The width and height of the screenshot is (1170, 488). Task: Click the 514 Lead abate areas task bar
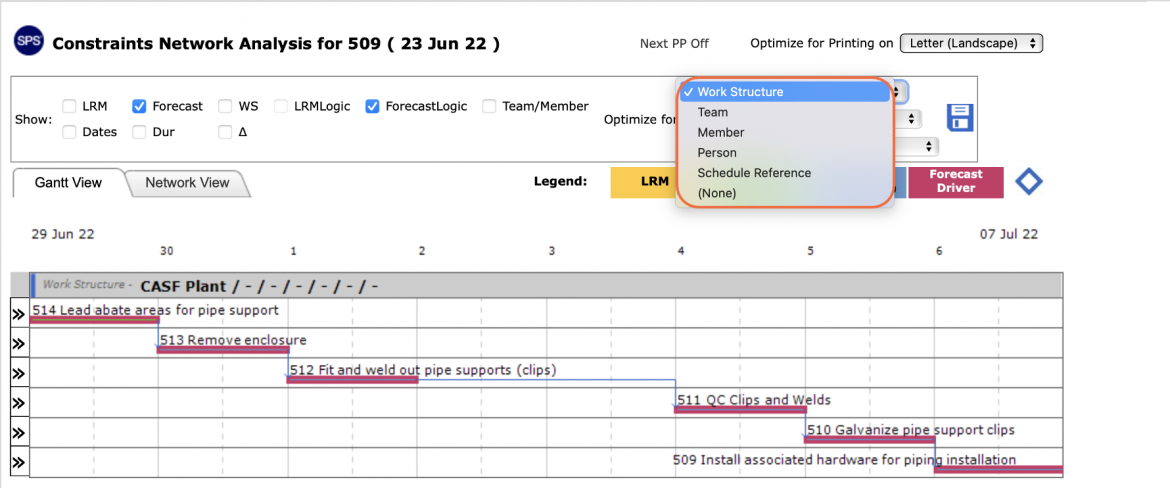(94, 320)
